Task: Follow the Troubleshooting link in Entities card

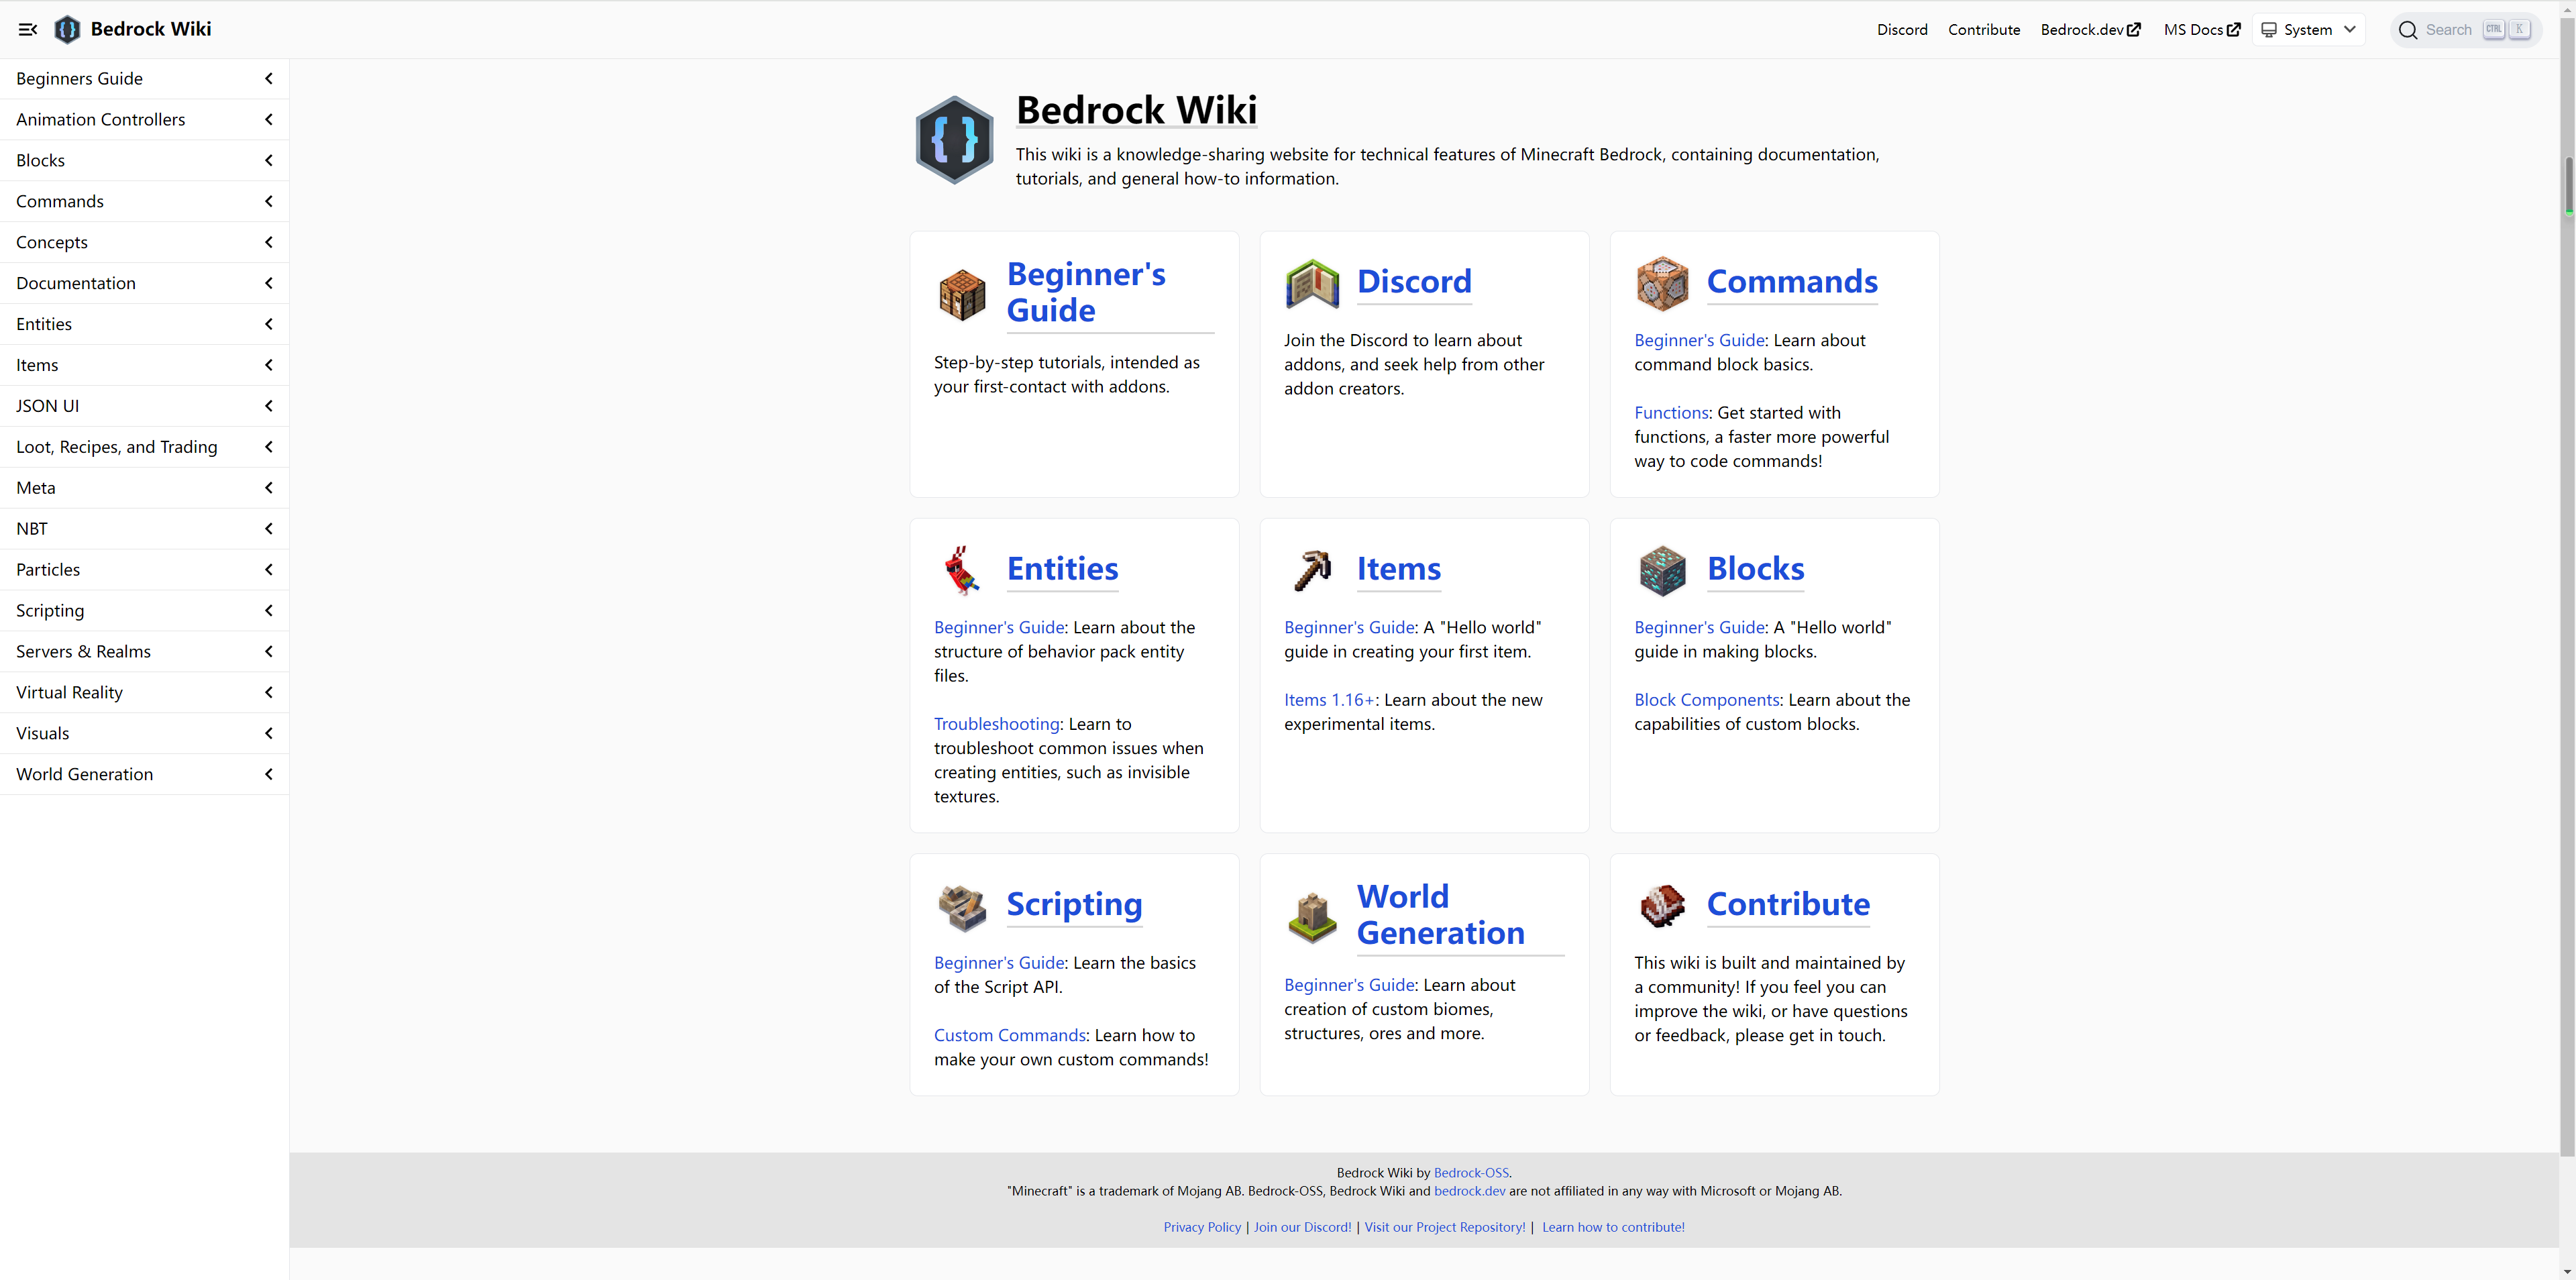Action: pos(996,724)
